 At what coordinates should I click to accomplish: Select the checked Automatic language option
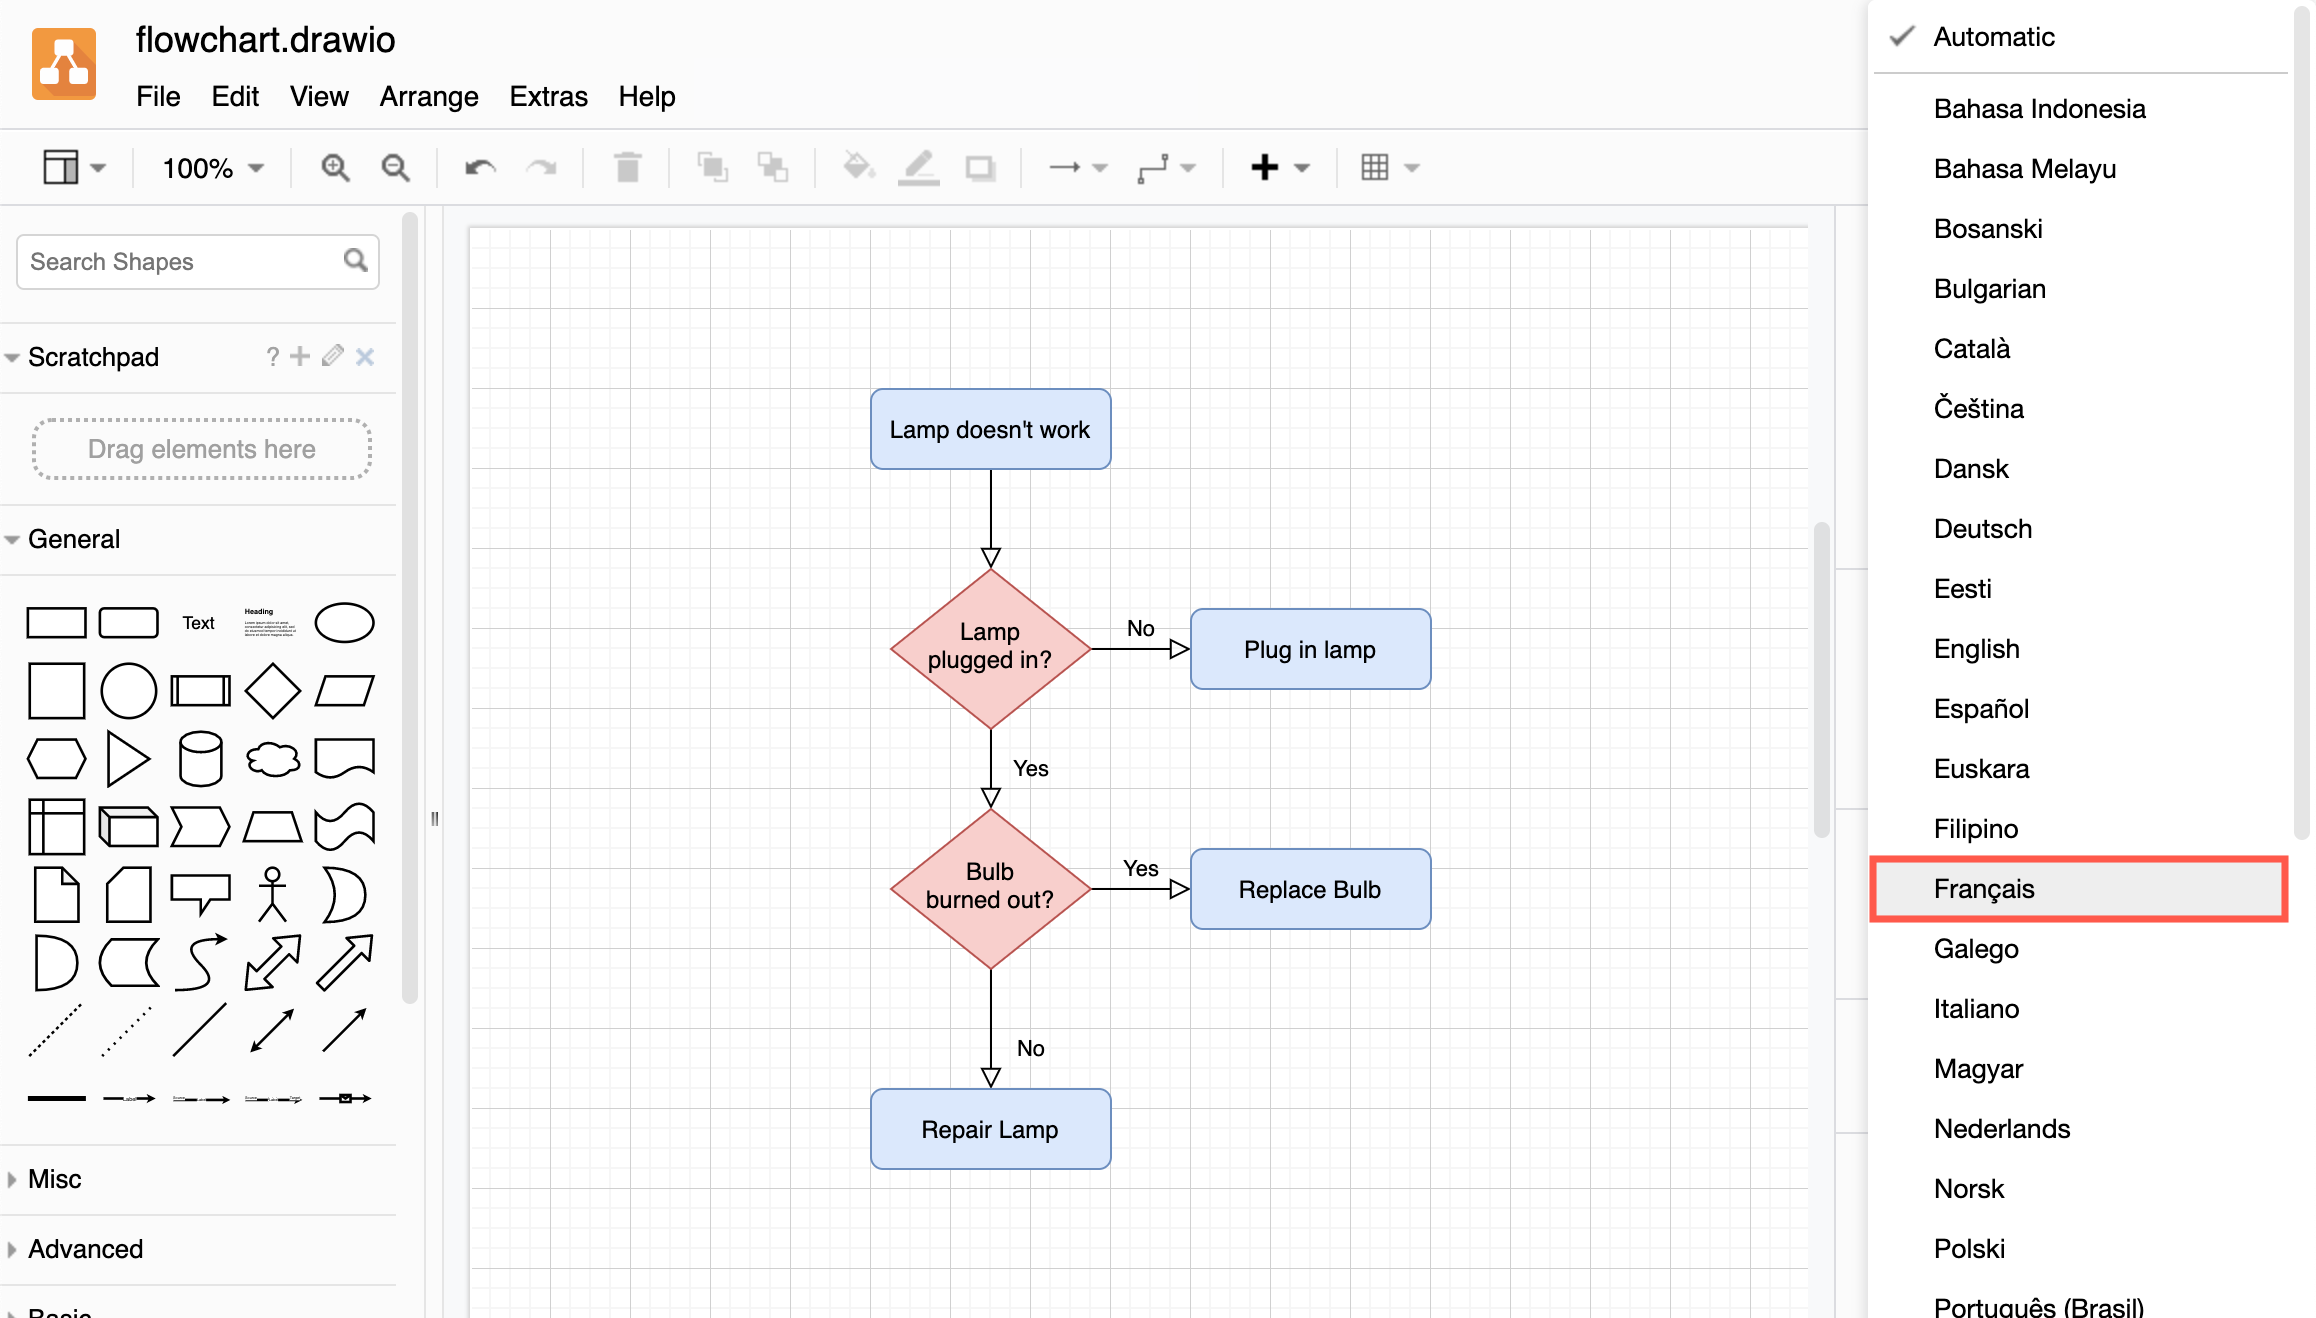(x=1993, y=37)
